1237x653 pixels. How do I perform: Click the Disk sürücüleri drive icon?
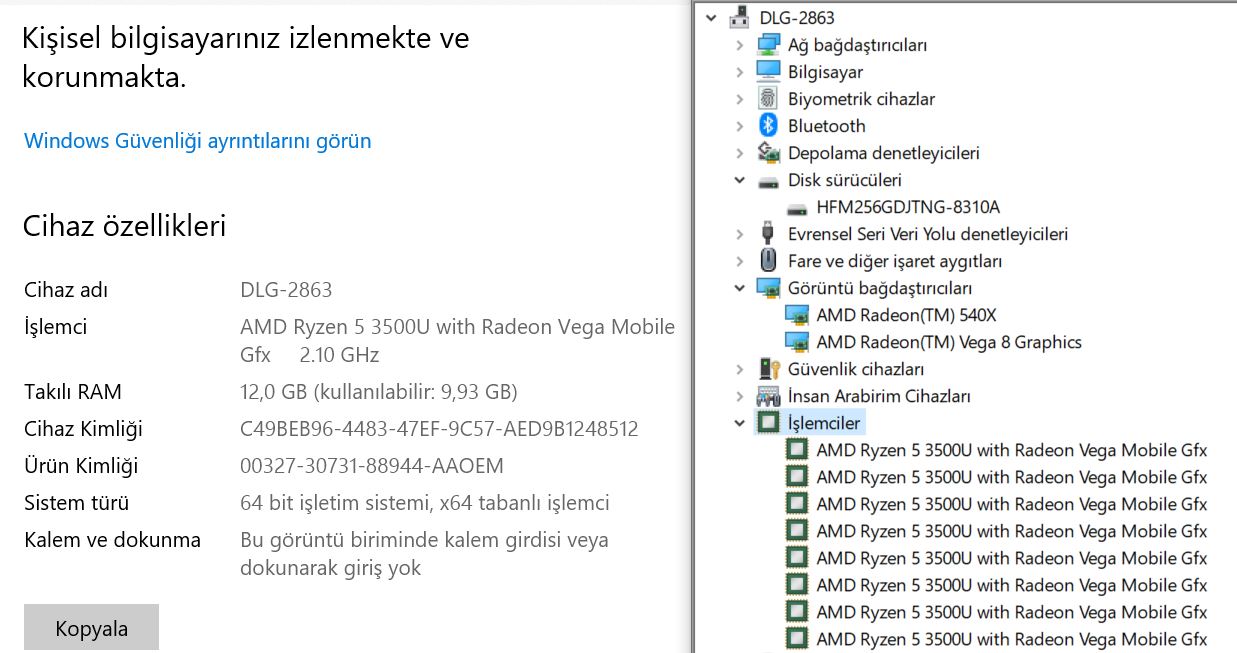pyautogui.click(x=768, y=181)
